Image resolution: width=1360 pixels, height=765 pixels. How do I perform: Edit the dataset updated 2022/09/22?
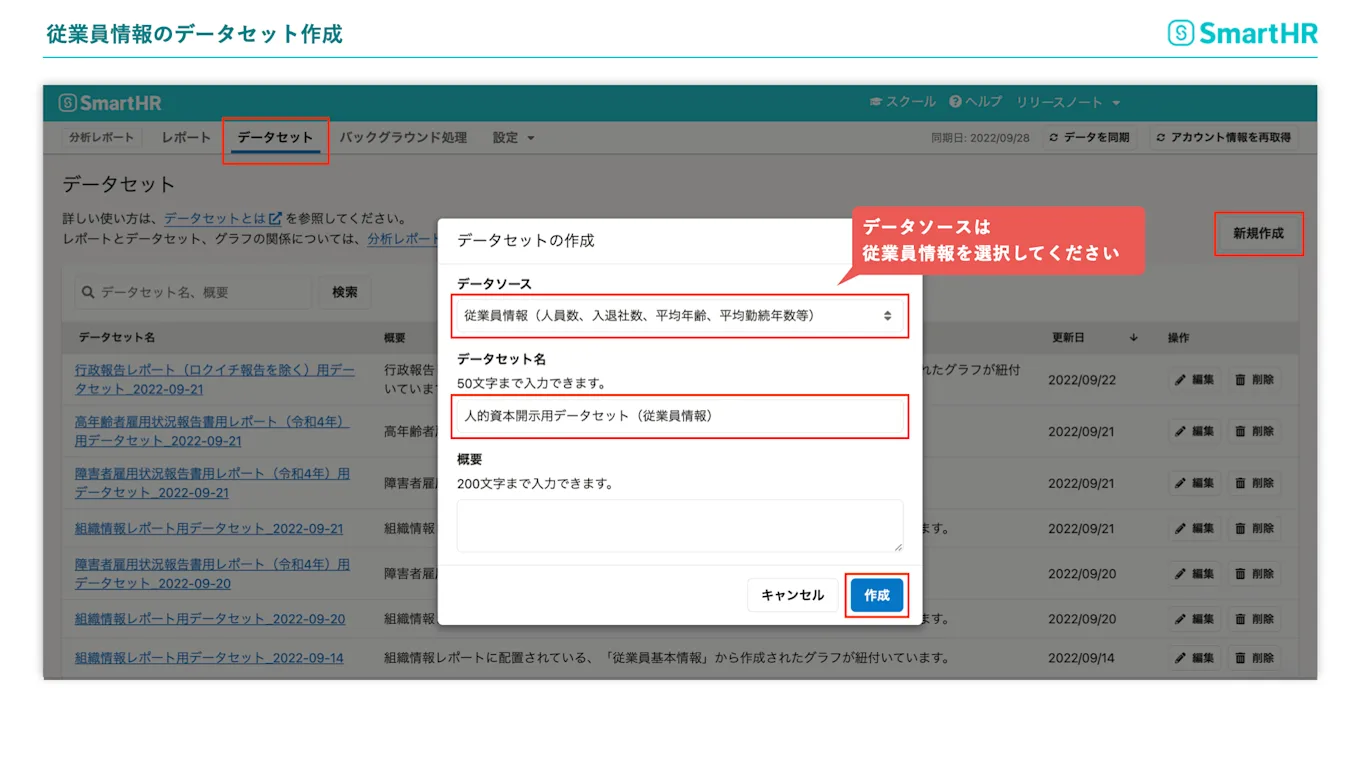click(x=1194, y=380)
